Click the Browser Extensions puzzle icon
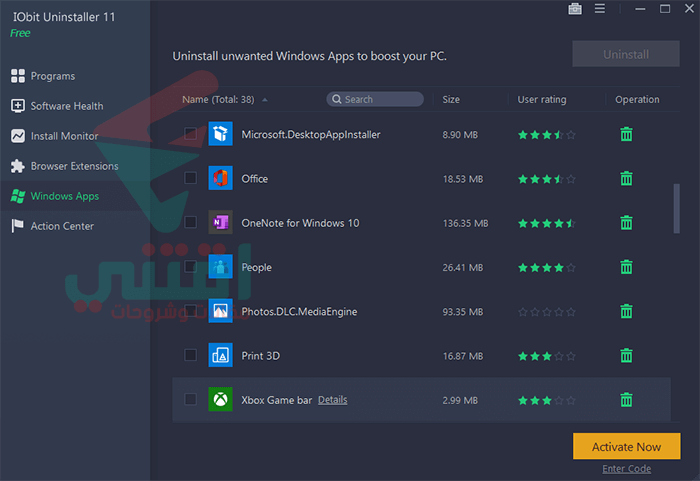Viewport: 700px width, 481px height. click(x=18, y=166)
